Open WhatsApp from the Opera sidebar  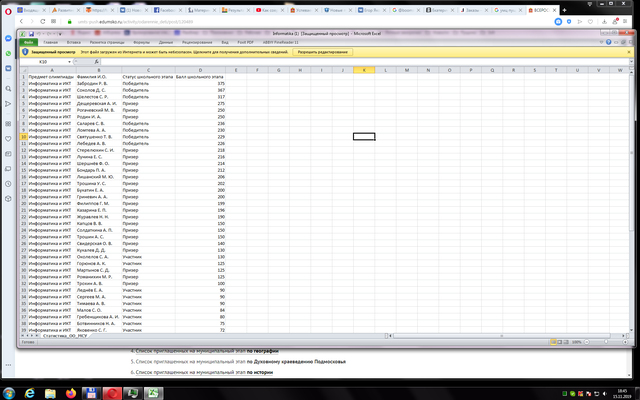click(8, 51)
